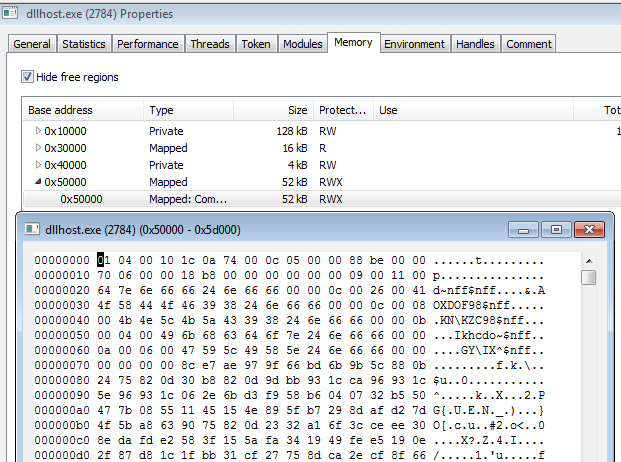Click the hex view scrollbar thumb
621x462 pixels.
(590, 278)
